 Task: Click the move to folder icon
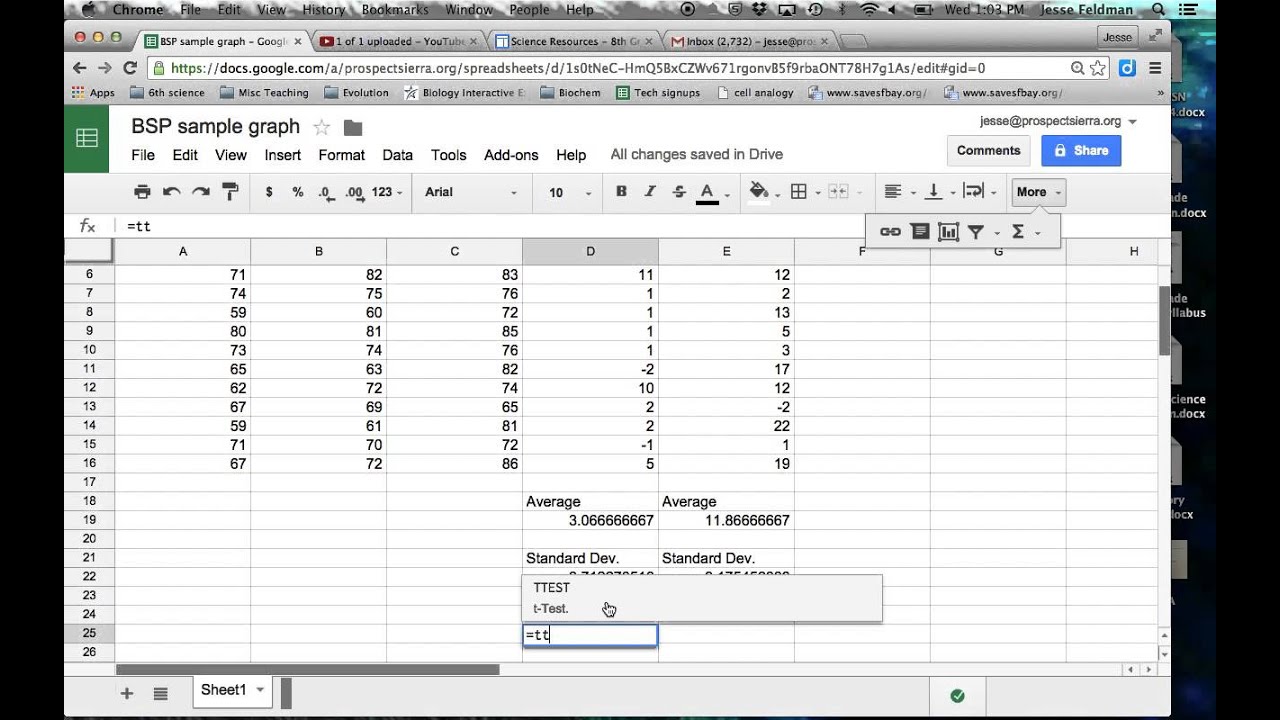pyautogui.click(x=352, y=128)
